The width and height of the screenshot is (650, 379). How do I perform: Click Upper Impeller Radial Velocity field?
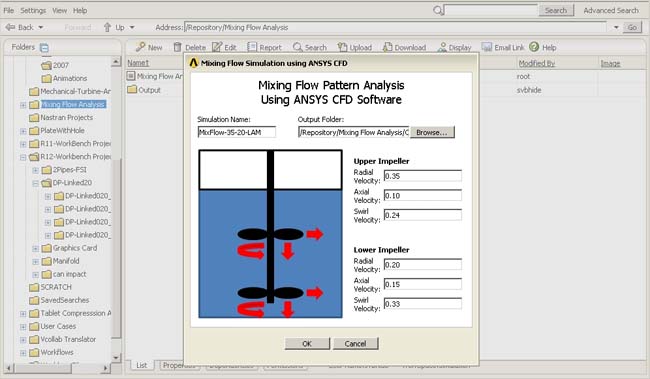pyautogui.click(x=422, y=176)
